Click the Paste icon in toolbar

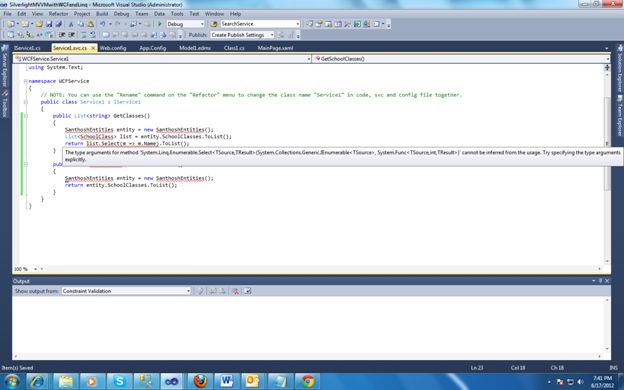coord(90,24)
